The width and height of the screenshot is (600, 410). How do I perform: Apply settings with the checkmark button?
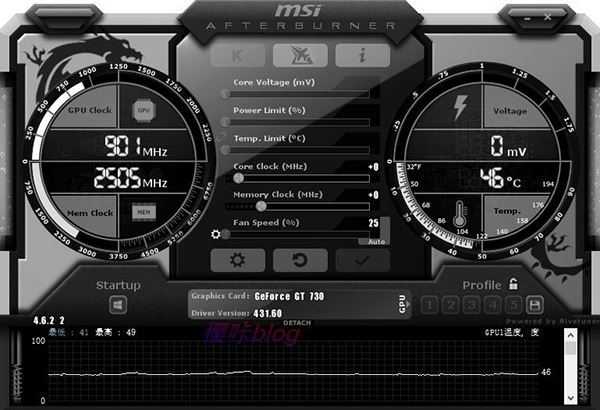(x=363, y=260)
